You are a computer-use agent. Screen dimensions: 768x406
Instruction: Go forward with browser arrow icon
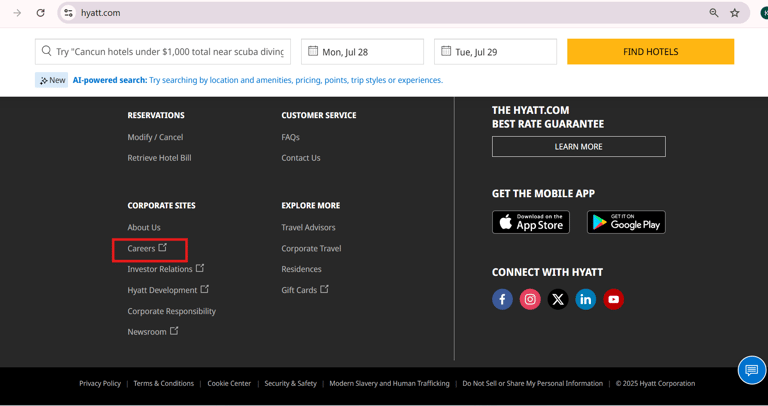17,13
